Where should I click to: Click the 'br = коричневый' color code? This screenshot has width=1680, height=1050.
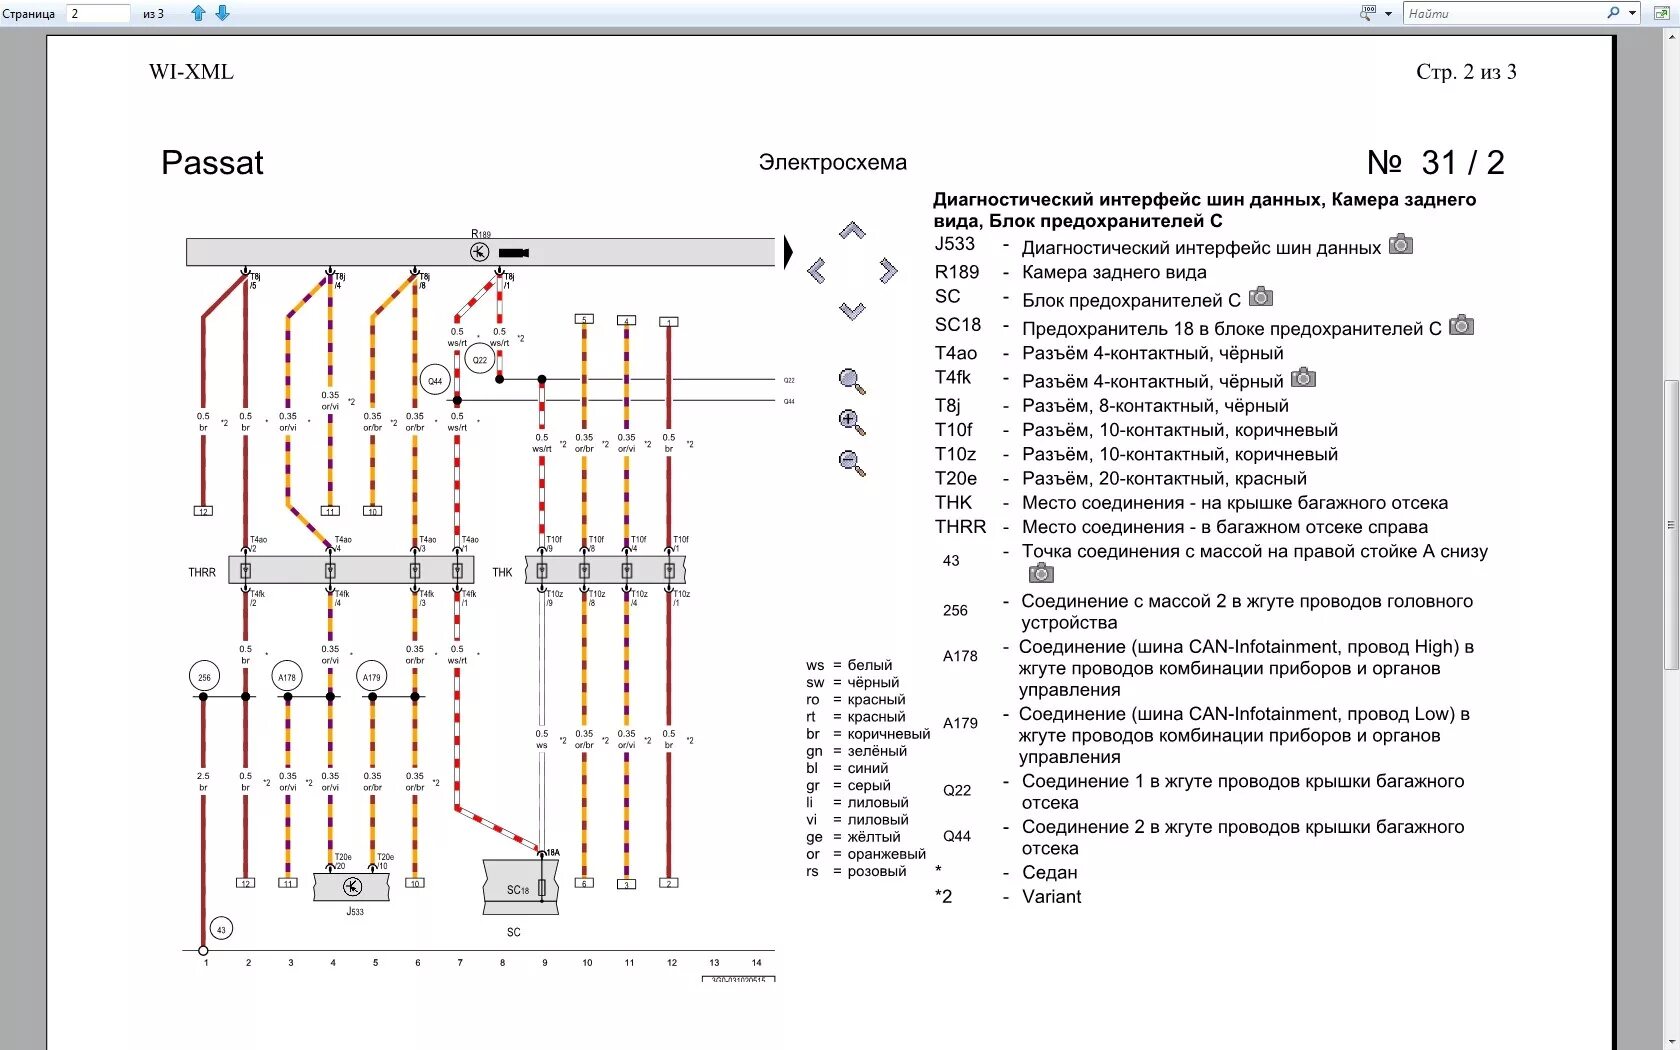click(x=868, y=734)
